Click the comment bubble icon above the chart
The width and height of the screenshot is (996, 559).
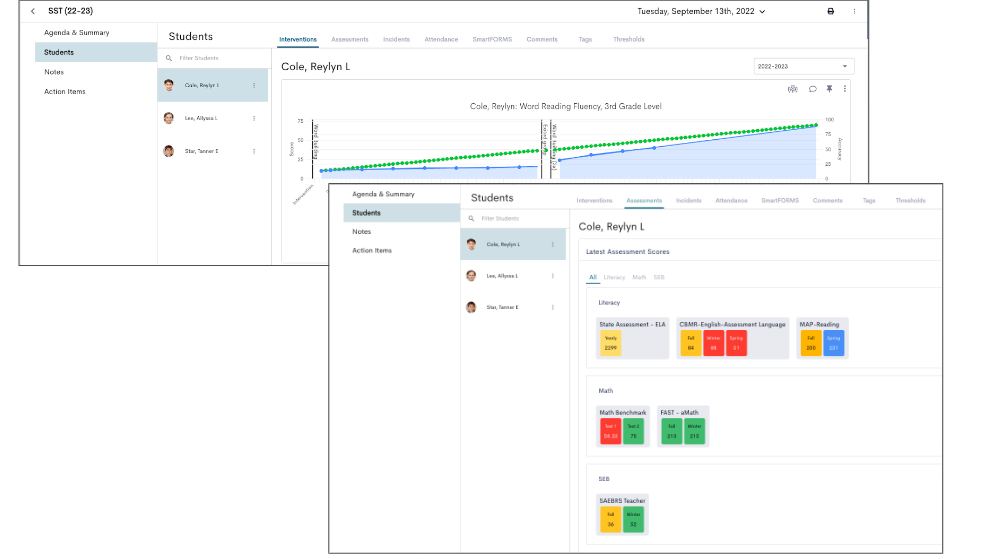[812, 89]
